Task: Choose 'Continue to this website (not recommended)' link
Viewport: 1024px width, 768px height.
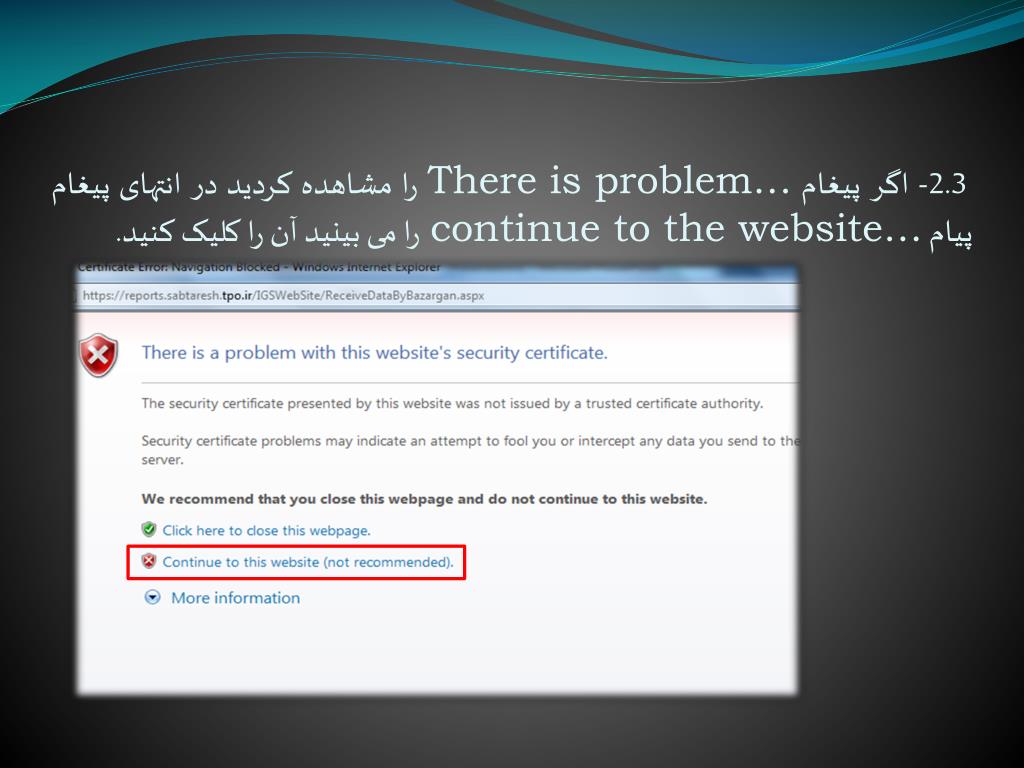Action: tap(308, 562)
